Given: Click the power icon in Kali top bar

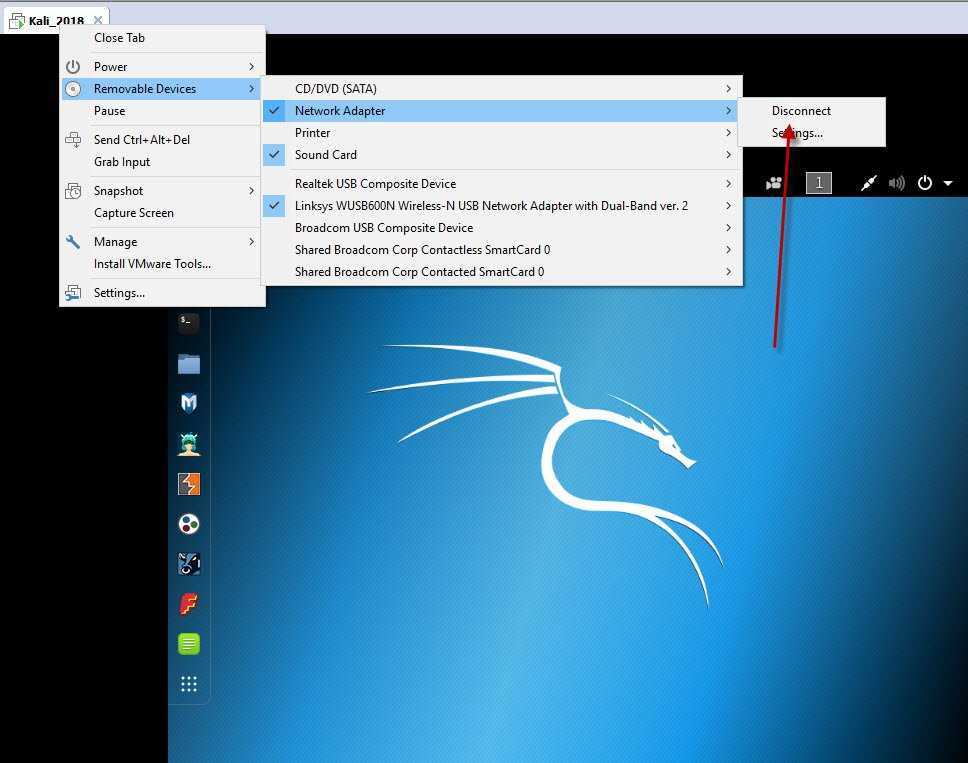Looking at the screenshot, I should tap(924, 183).
